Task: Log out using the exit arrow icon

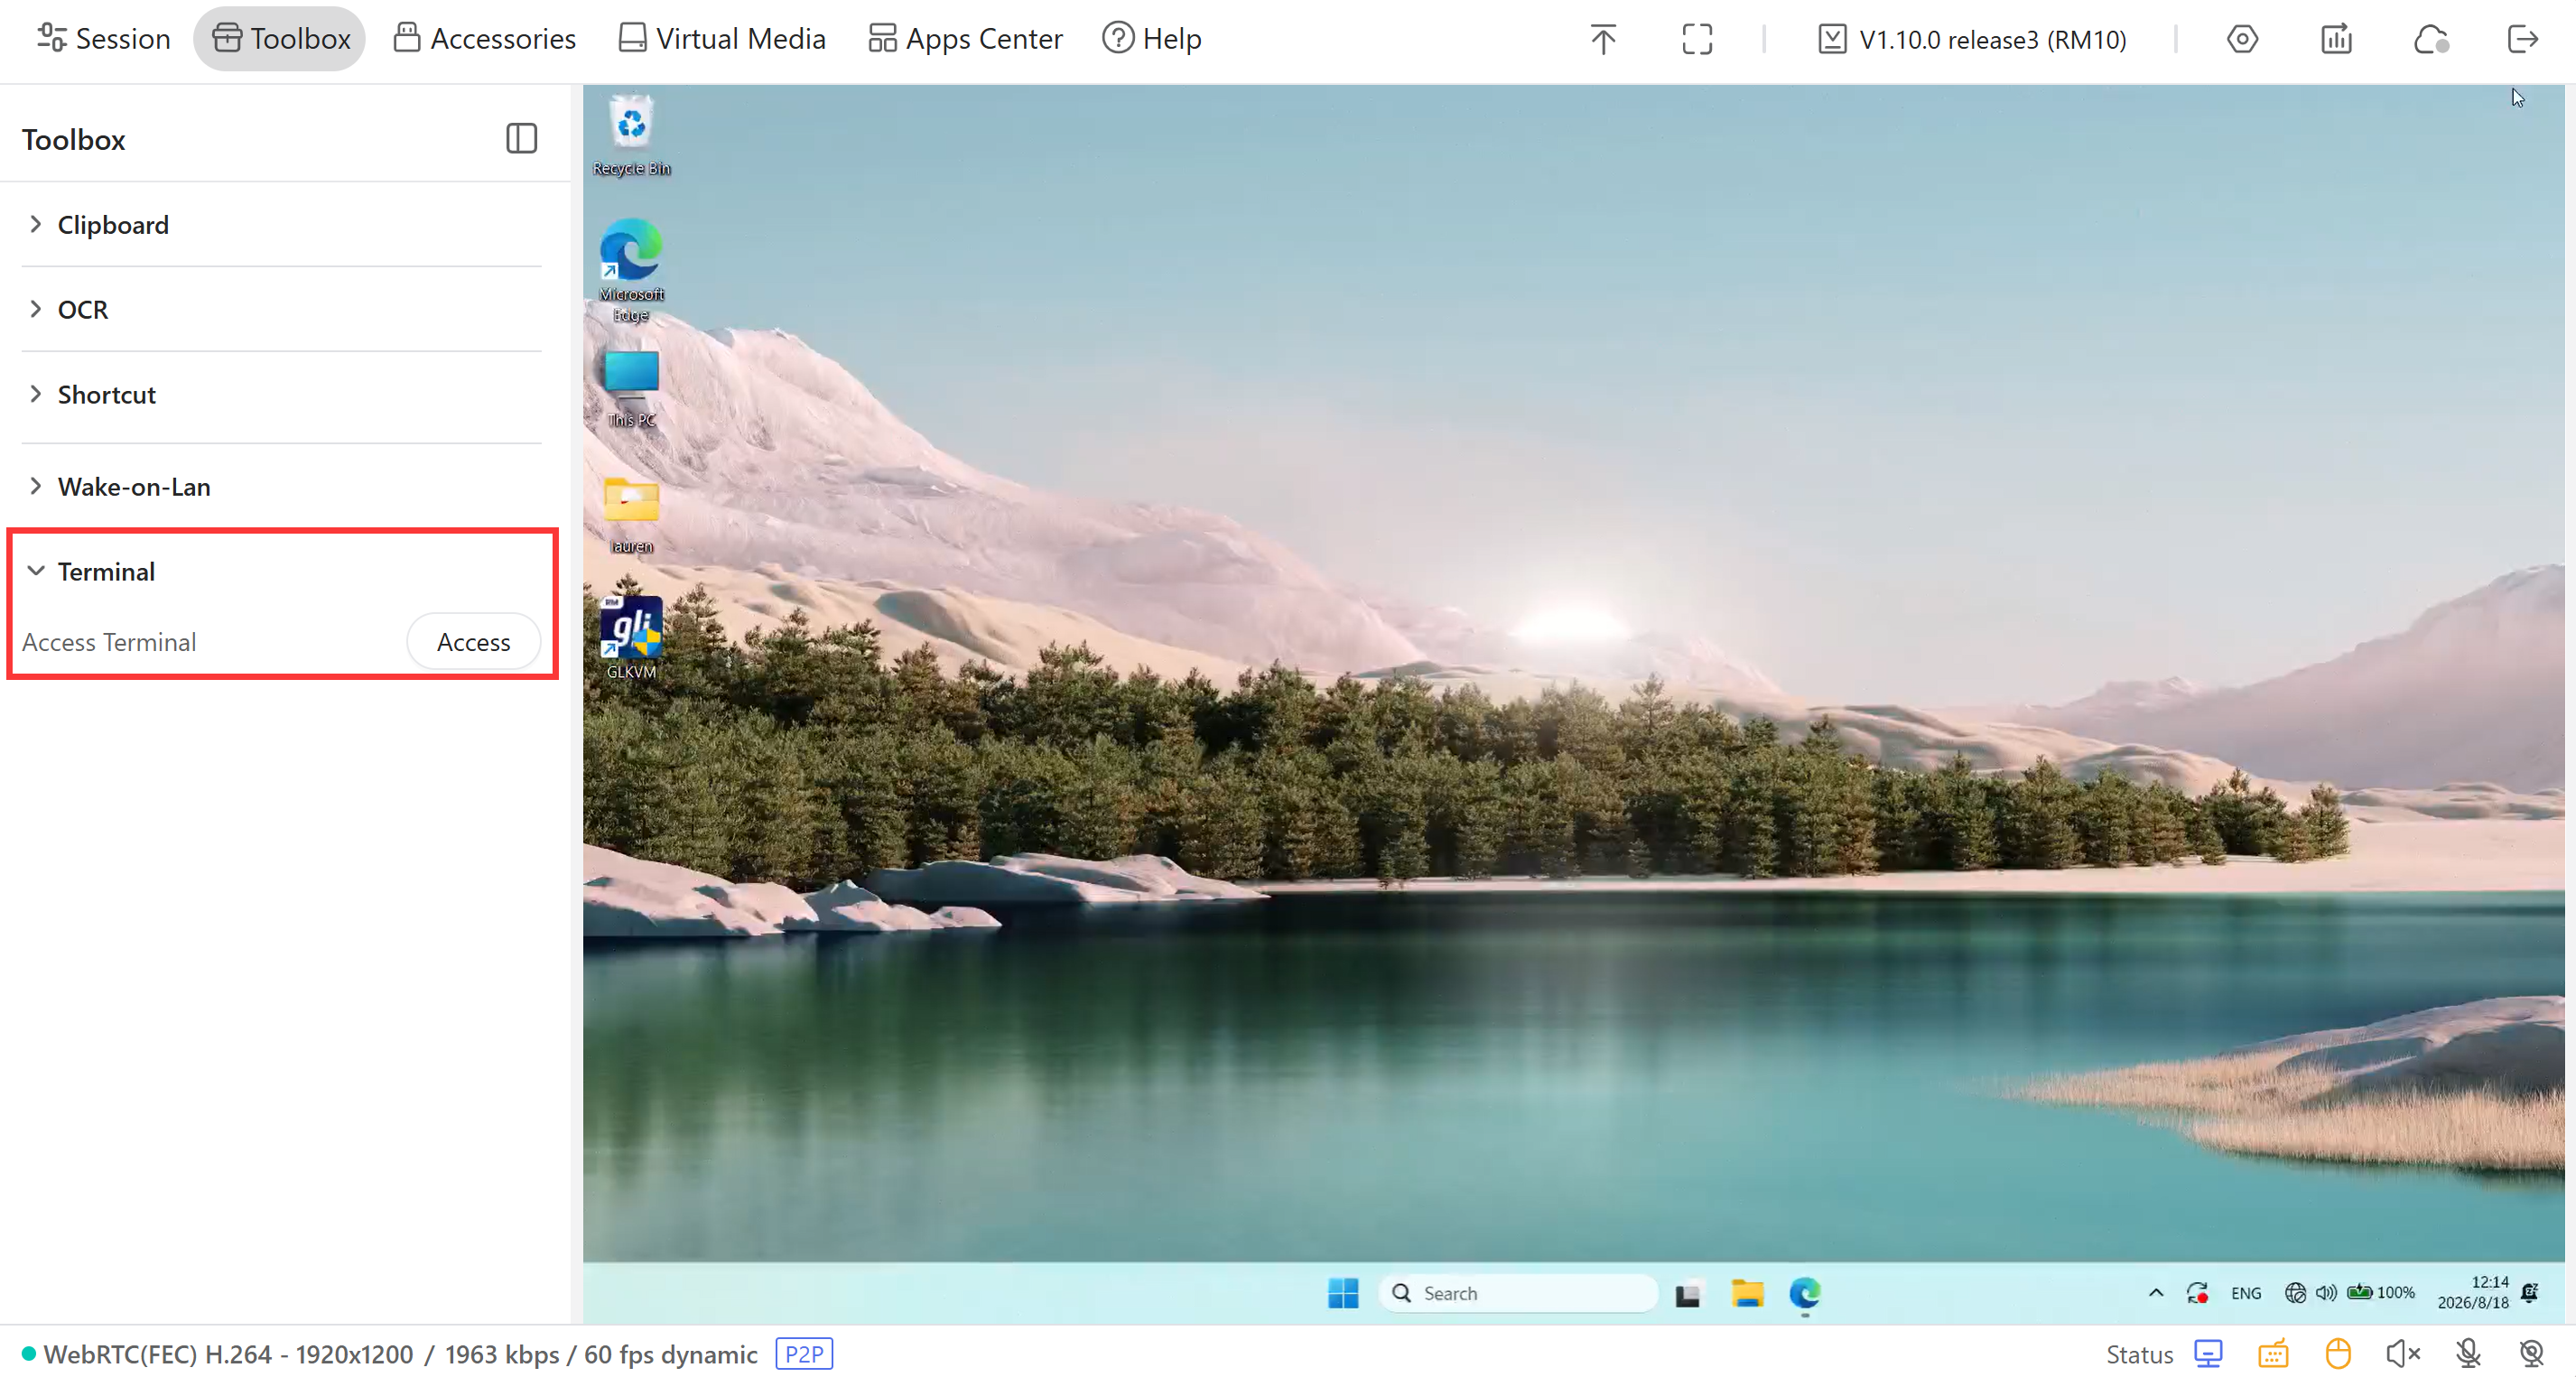Action: [2522, 39]
